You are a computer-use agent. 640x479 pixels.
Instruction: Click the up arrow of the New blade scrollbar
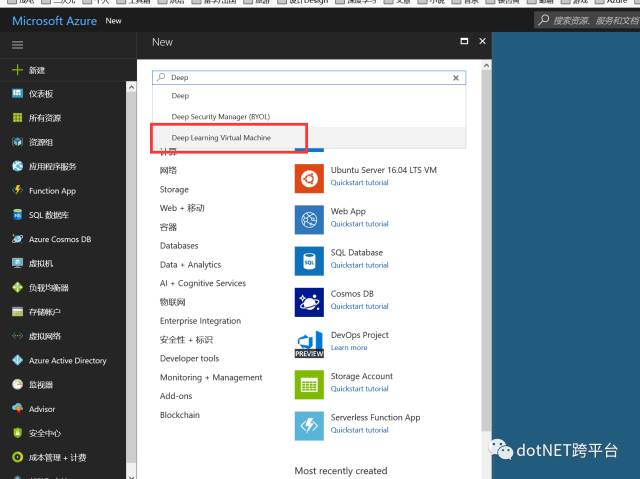(486, 66)
